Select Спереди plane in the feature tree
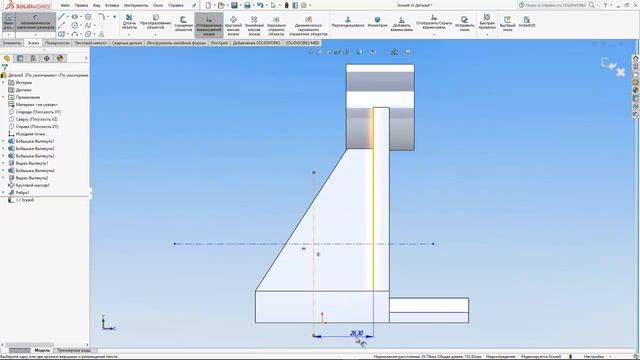Viewport: 640px width, 360px height. point(35,112)
